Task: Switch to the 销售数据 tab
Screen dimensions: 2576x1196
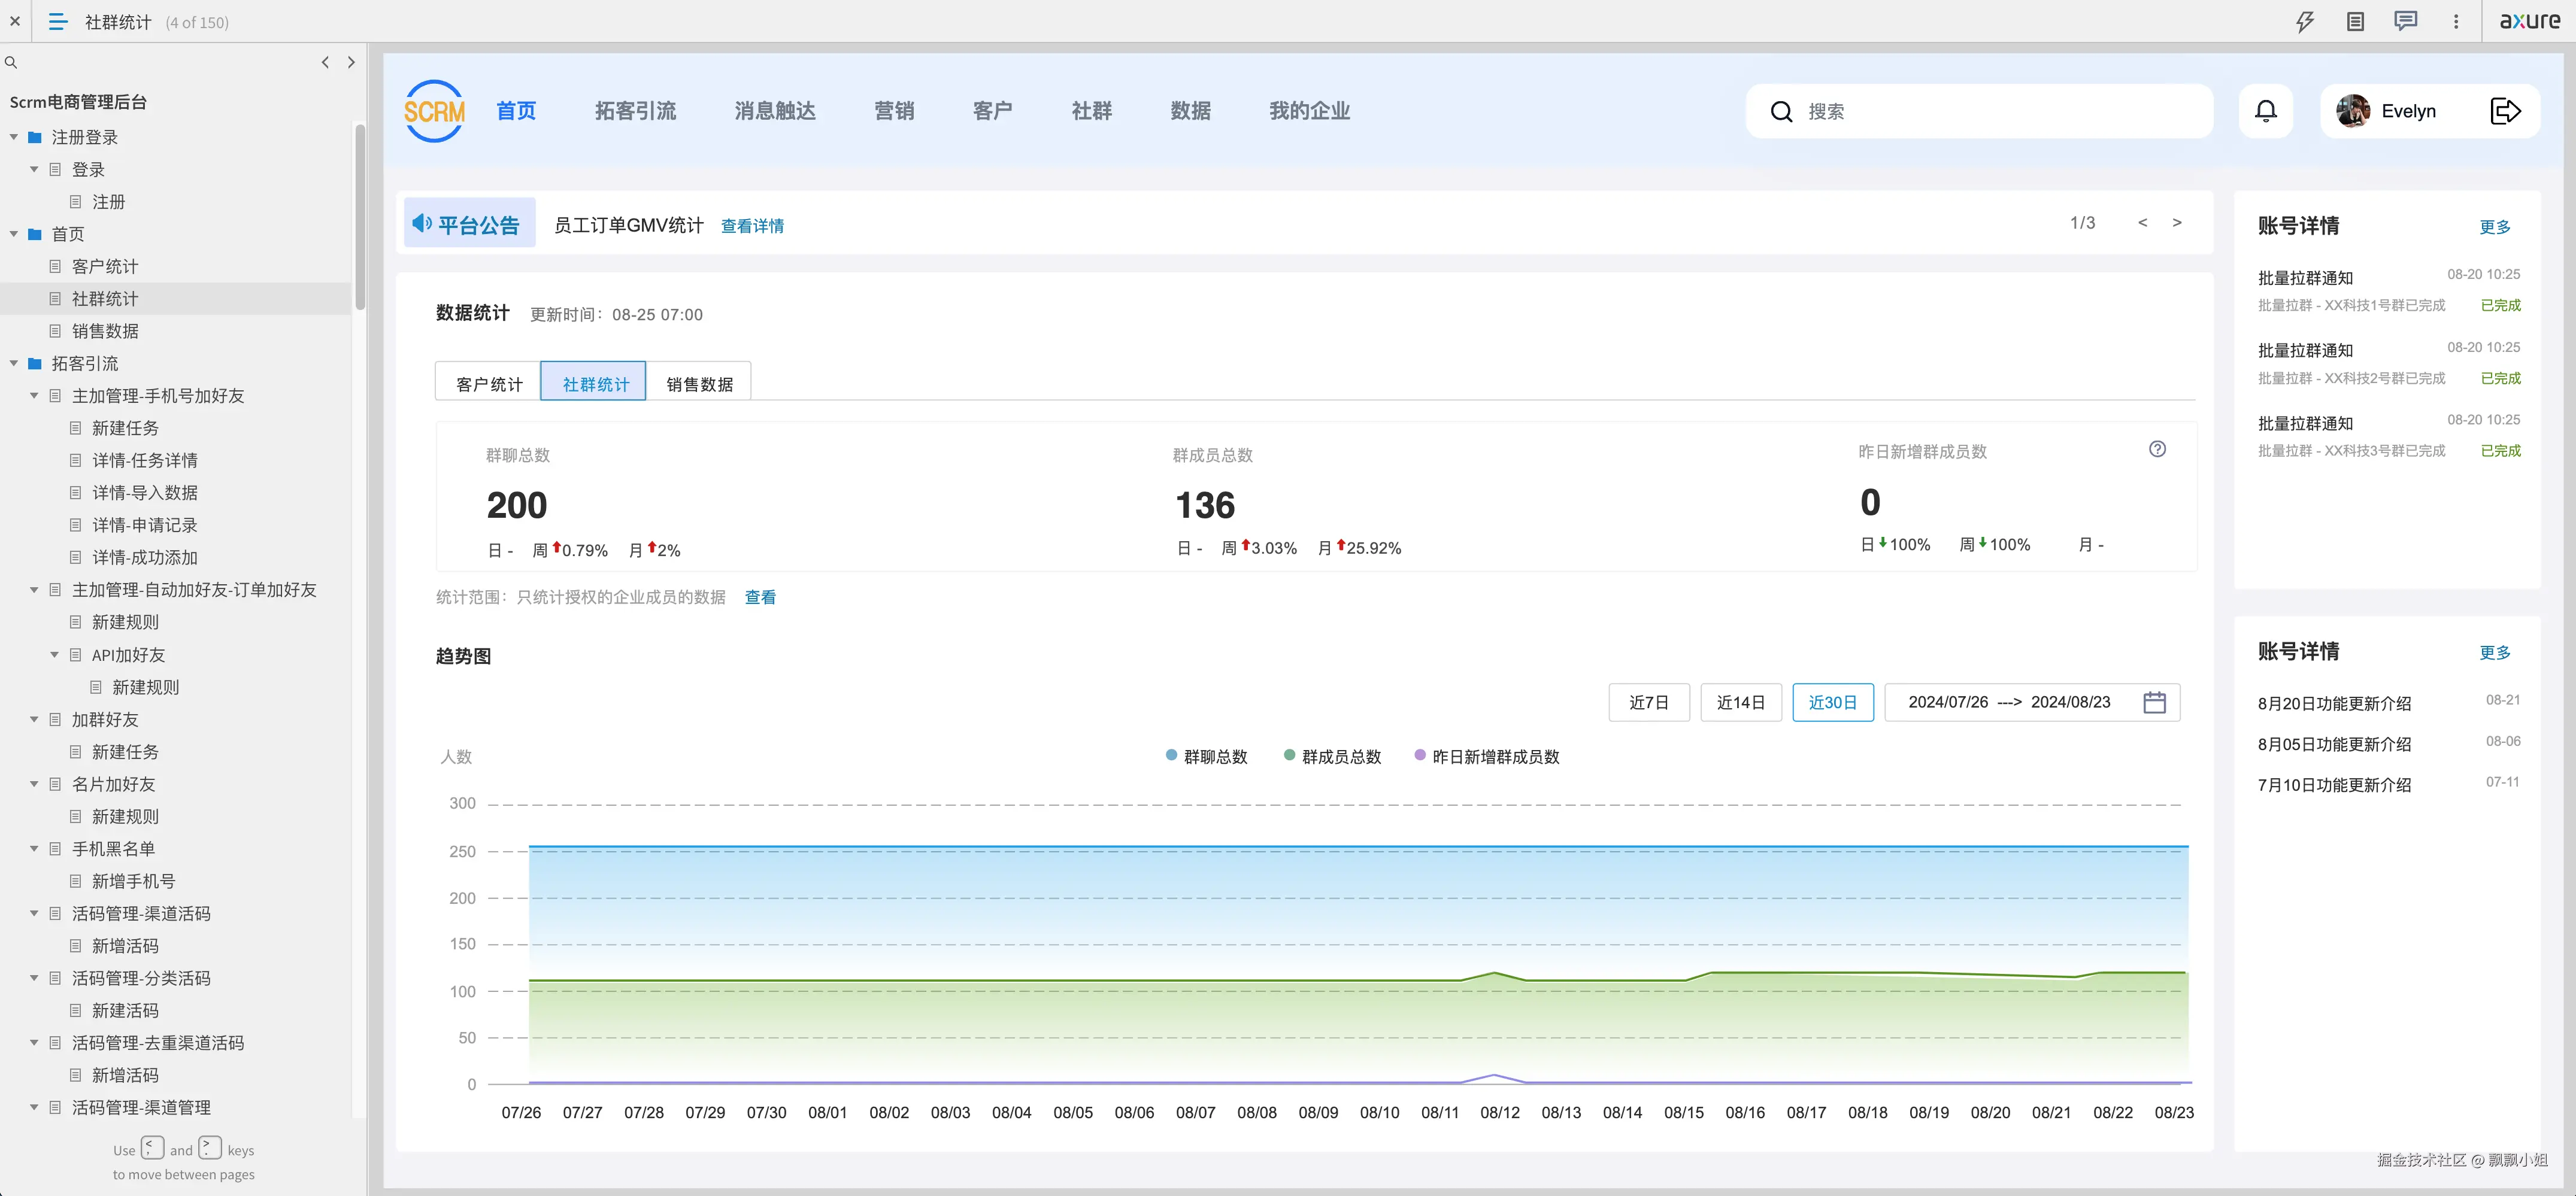Action: point(700,382)
